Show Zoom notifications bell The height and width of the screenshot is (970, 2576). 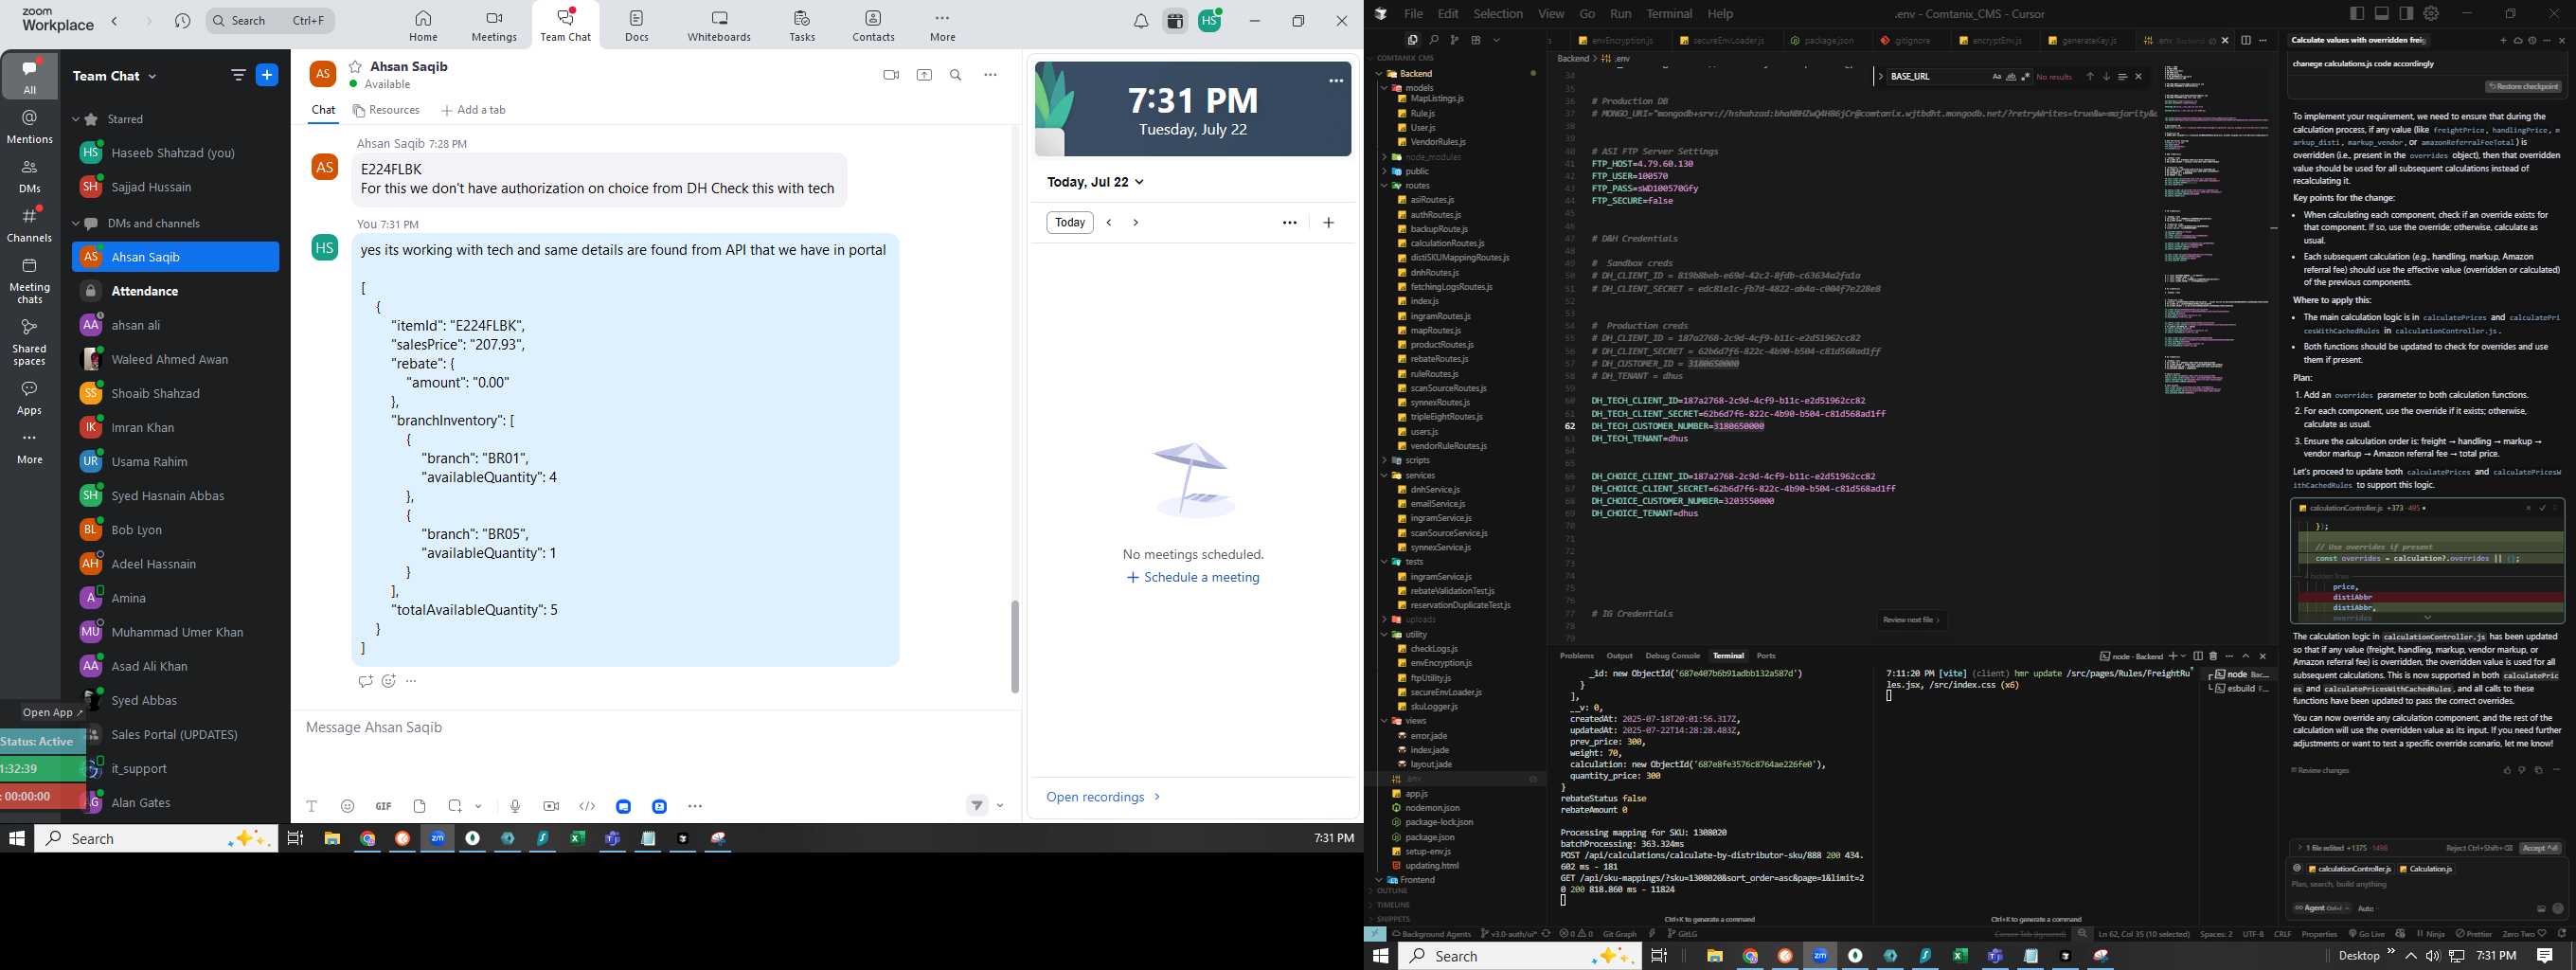pos(1141,21)
